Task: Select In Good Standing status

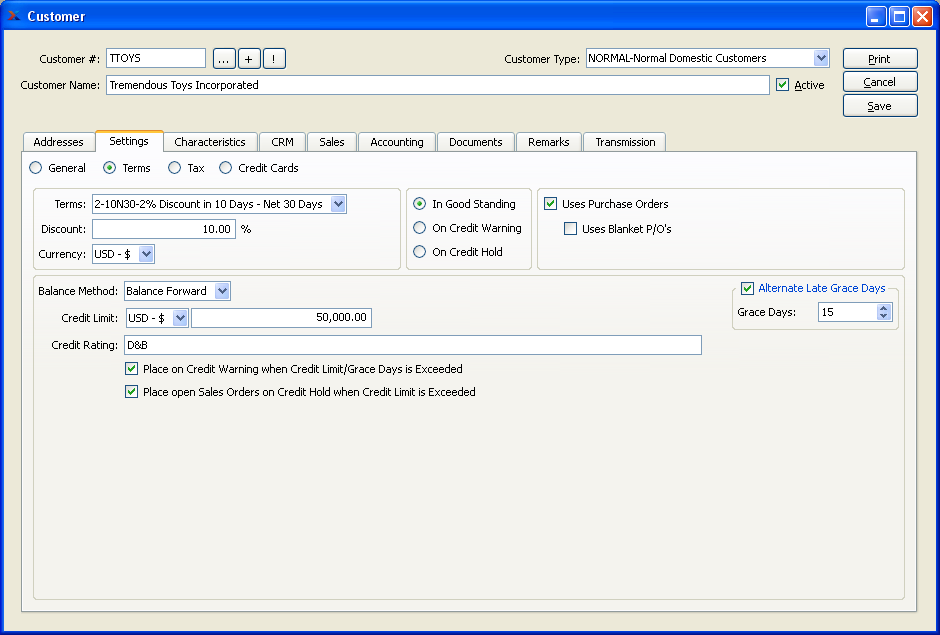Action: [x=420, y=204]
